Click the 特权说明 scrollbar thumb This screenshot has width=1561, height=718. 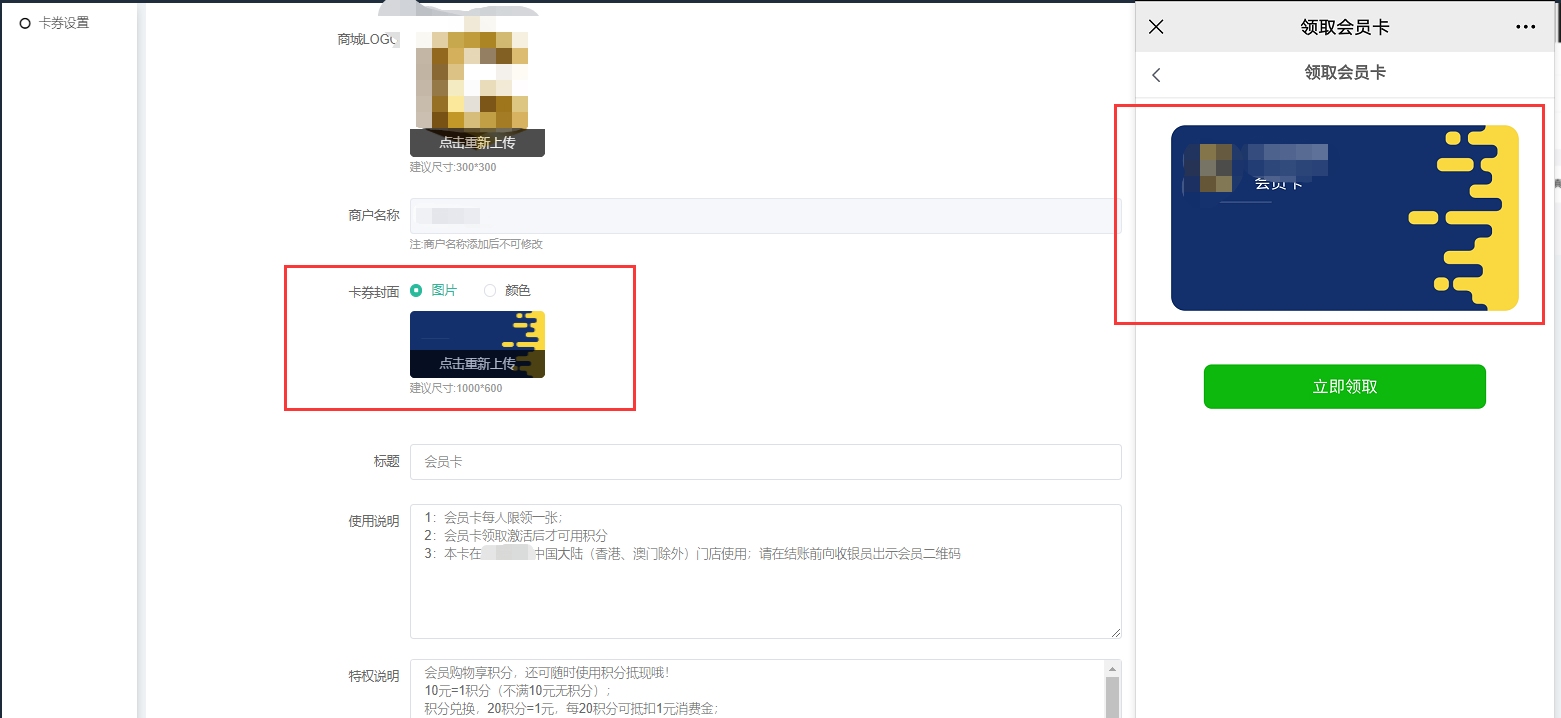(x=1112, y=698)
